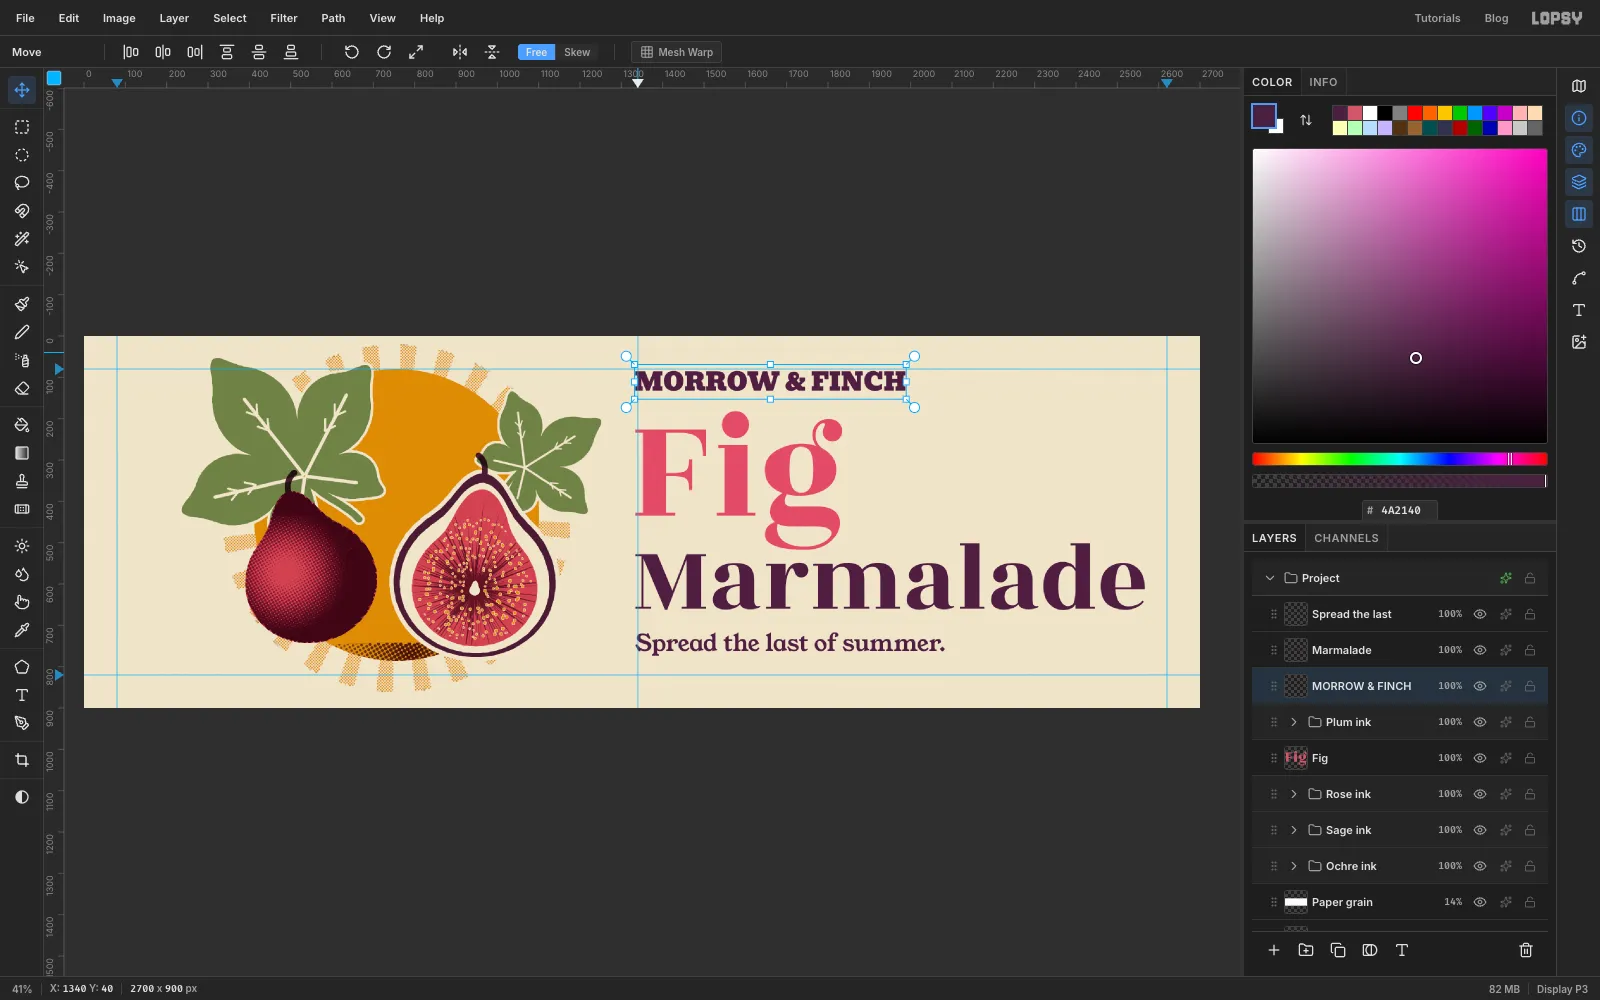This screenshot has height=1000, width=1600.
Task: Add new layer with plus icon
Action: pyautogui.click(x=1274, y=950)
